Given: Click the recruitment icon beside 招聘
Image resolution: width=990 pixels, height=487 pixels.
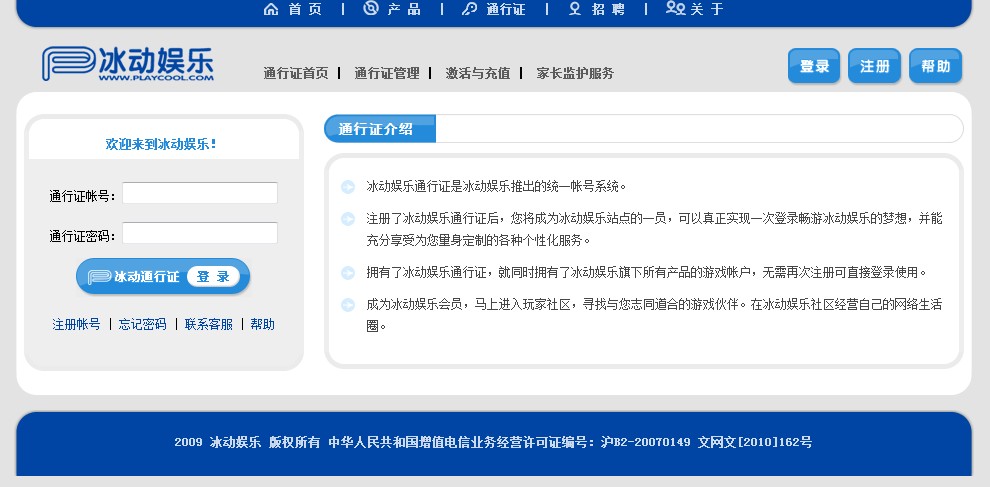Looking at the screenshot, I should click(574, 9).
